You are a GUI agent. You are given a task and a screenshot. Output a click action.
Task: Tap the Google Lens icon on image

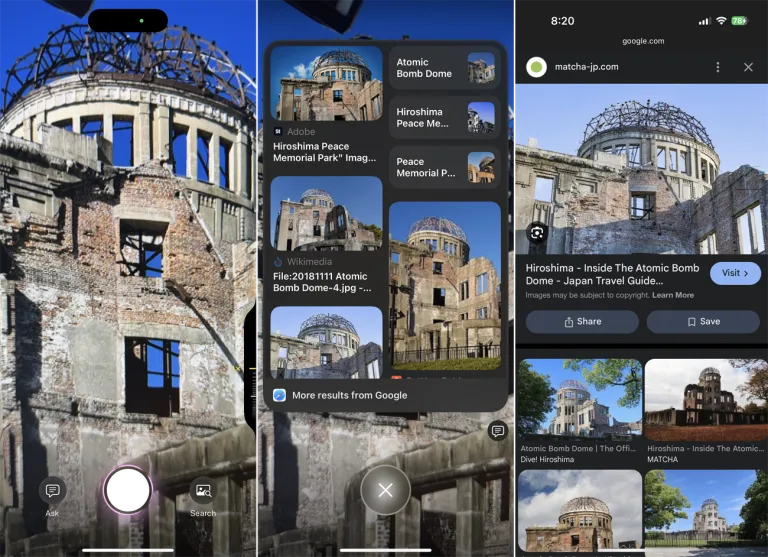[x=537, y=233]
